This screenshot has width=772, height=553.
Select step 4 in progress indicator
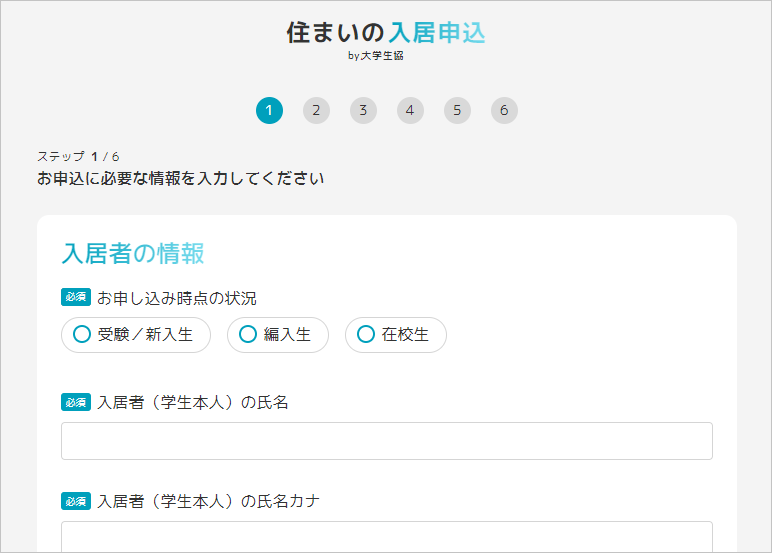point(410,110)
